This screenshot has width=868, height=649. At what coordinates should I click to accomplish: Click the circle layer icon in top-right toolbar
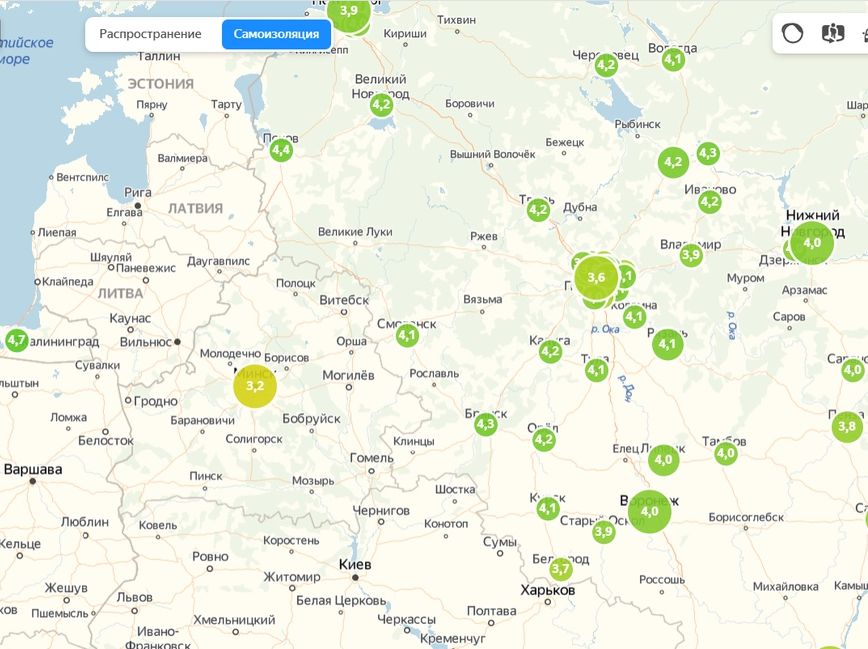792,34
